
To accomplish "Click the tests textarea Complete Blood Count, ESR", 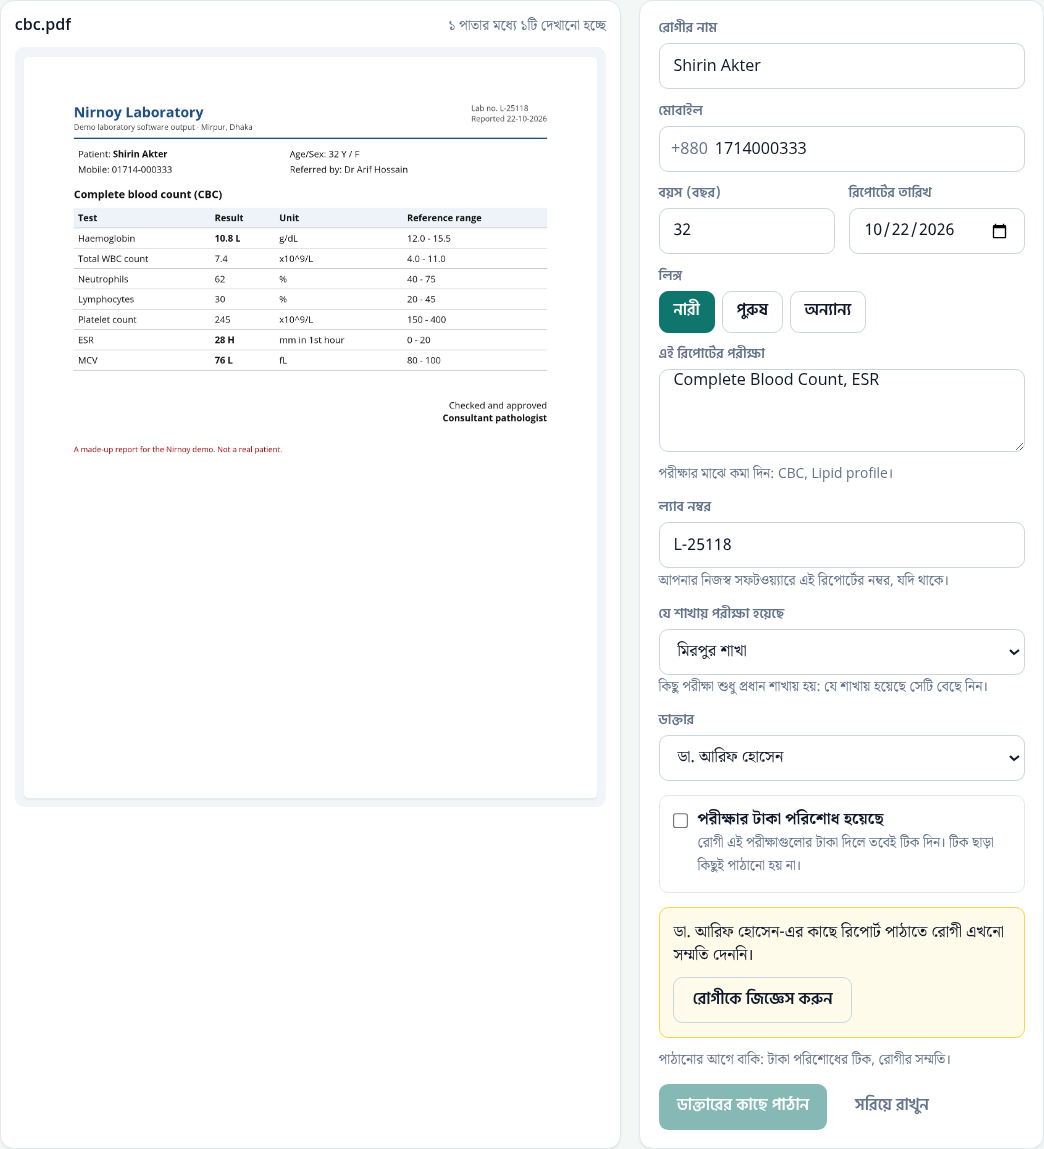I will point(841,410).
